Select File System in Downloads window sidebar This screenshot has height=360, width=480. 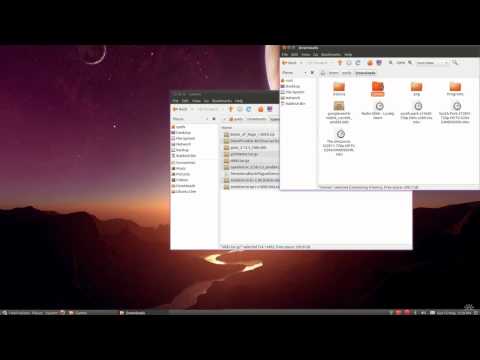pyautogui.click(x=293, y=92)
